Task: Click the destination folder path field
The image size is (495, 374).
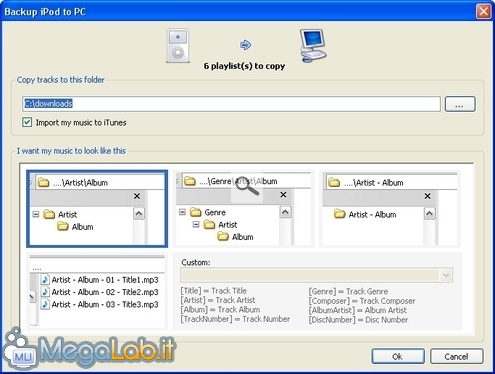Action: (x=231, y=104)
